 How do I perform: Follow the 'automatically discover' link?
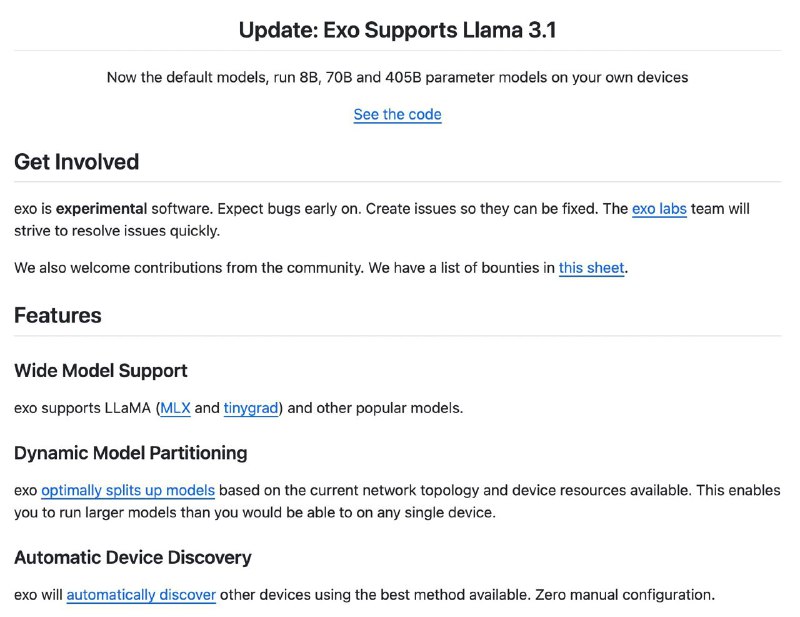coord(141,595)
